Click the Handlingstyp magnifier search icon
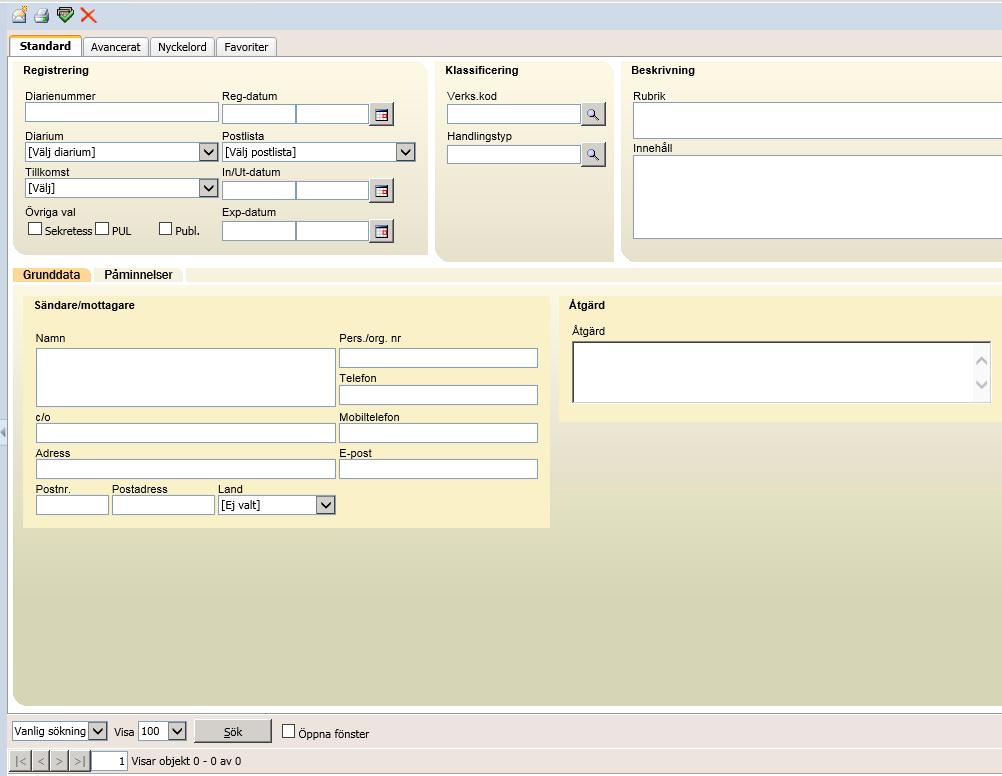The image size is (1002, 776). (x=593, y=155)
